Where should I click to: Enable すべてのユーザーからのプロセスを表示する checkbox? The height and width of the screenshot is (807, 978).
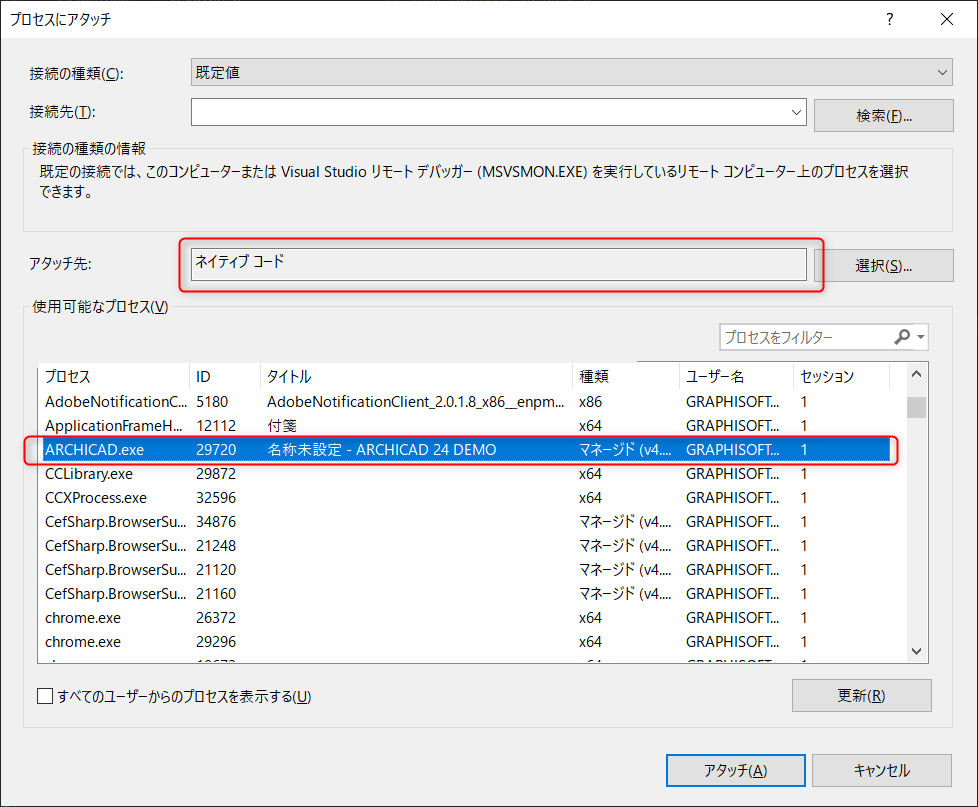(45, 696)
